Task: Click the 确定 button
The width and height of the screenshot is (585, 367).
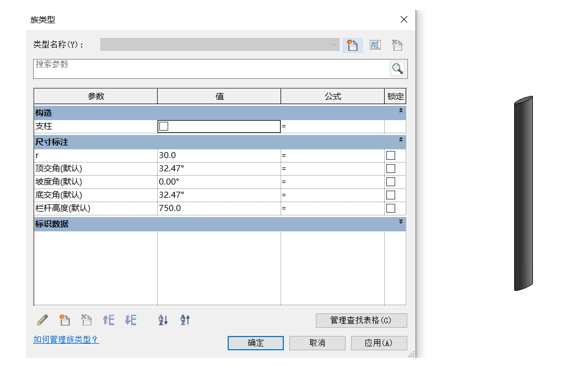Action: click(256, 343)
